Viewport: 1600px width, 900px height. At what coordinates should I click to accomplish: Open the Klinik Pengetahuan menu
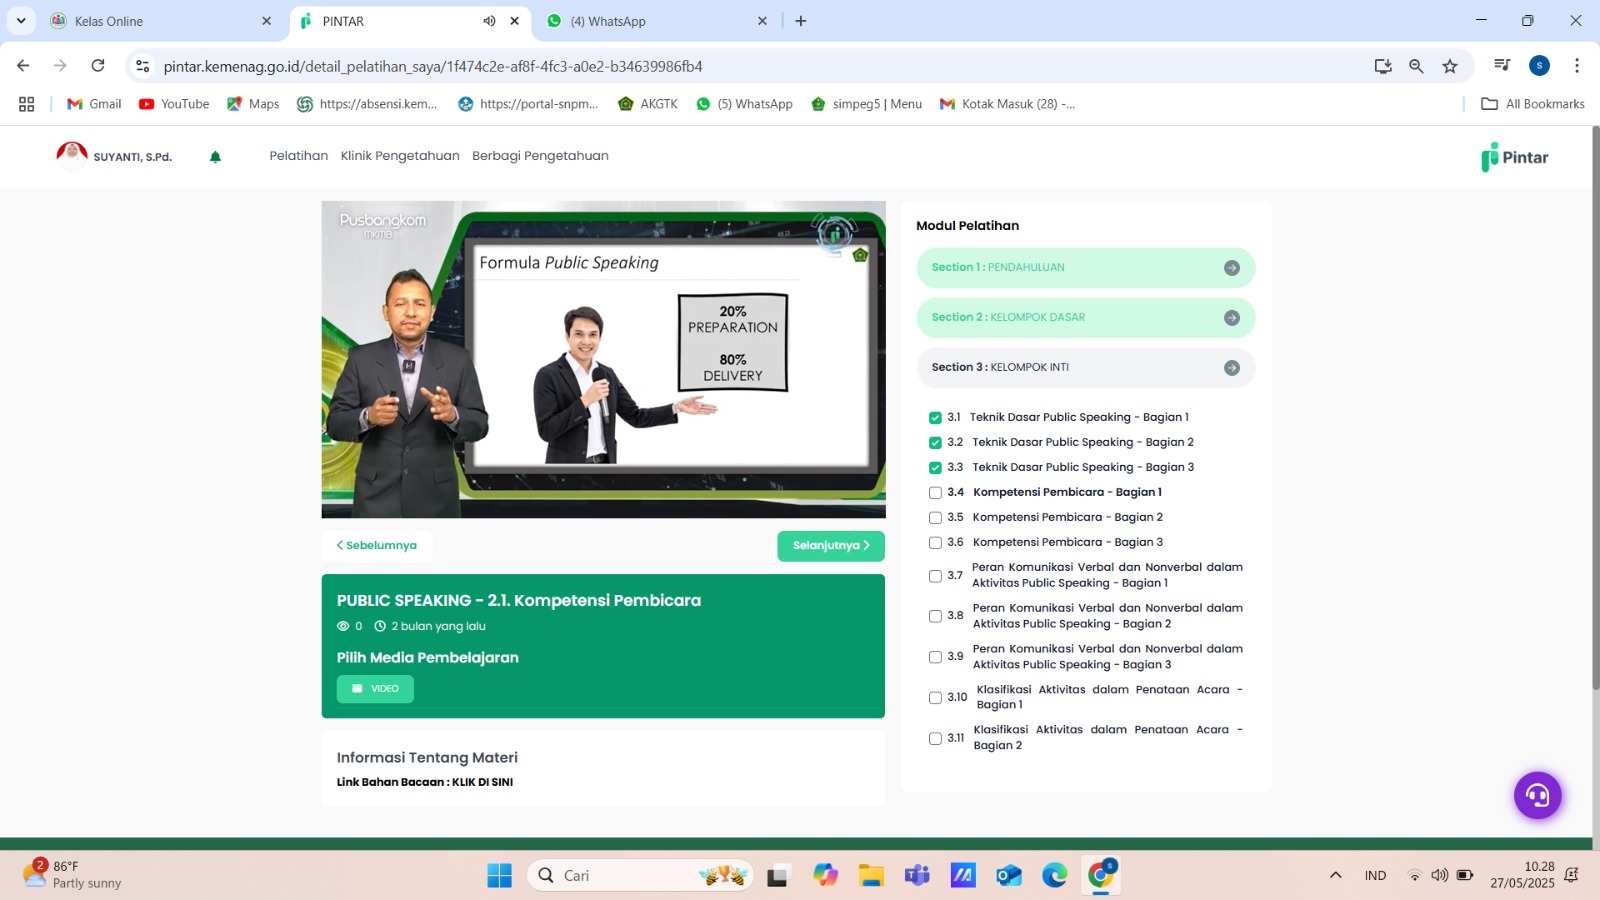point(400,156)
